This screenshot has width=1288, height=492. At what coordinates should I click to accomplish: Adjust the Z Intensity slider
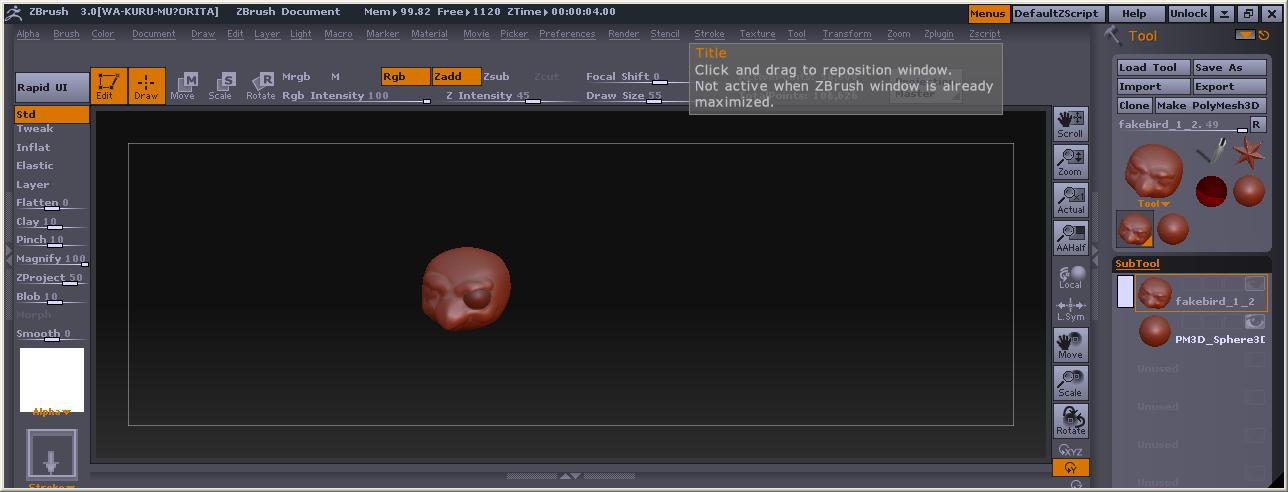[x=512, y=96]
